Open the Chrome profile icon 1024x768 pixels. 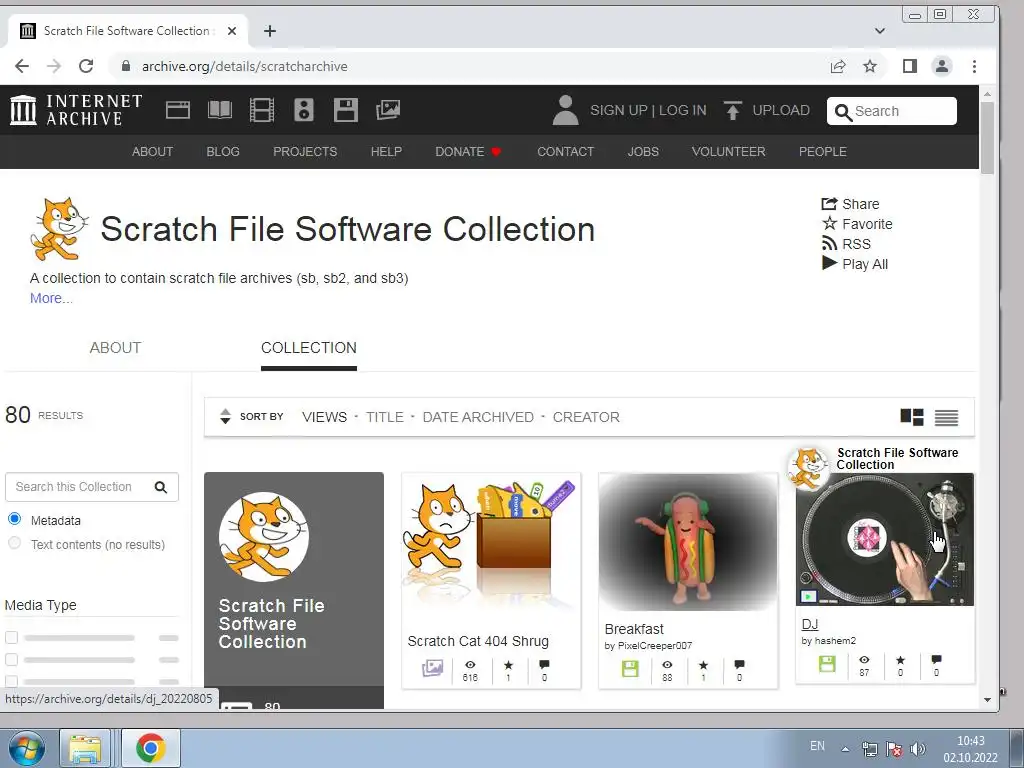tap(942, 66)
